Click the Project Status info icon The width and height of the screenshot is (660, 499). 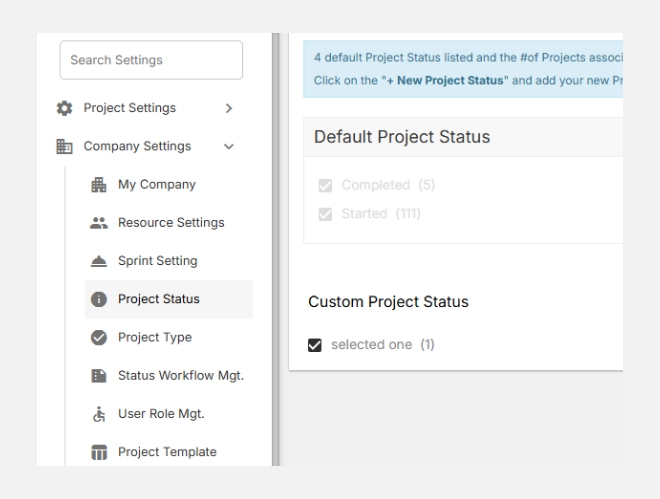pos(99,299)
